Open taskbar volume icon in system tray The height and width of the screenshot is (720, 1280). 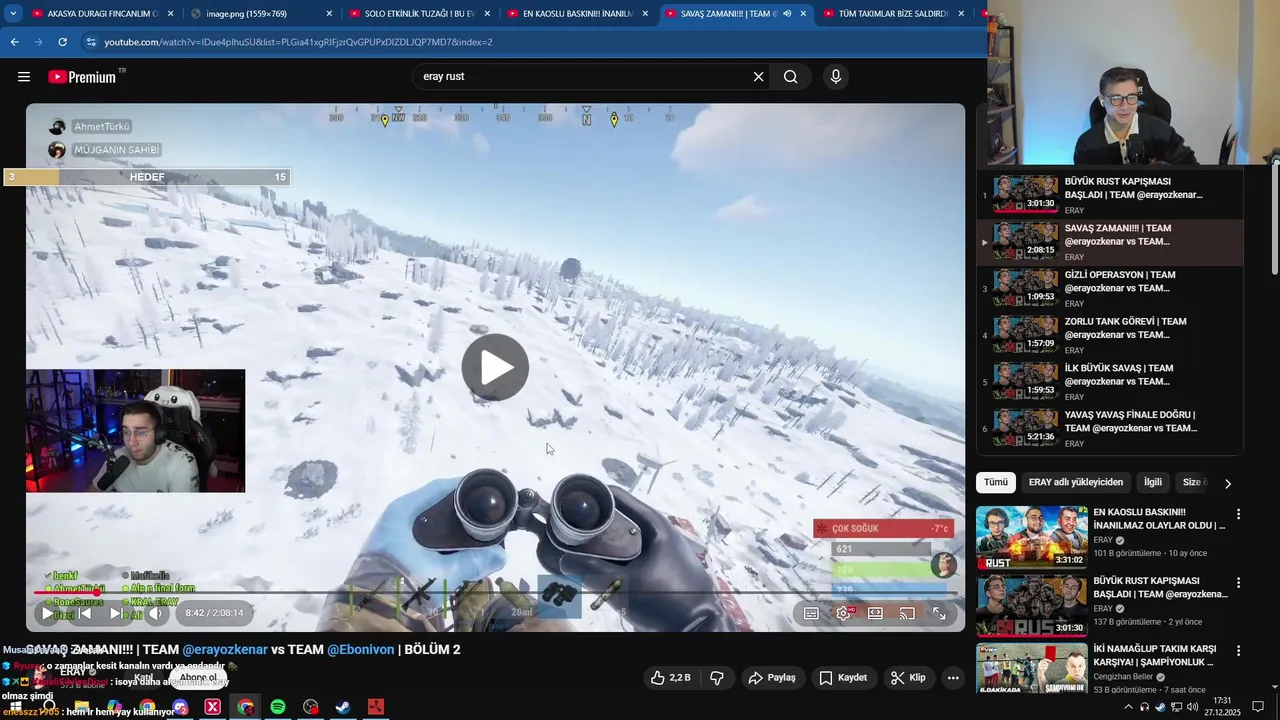pyautogui.click(x=1192, y=707)
